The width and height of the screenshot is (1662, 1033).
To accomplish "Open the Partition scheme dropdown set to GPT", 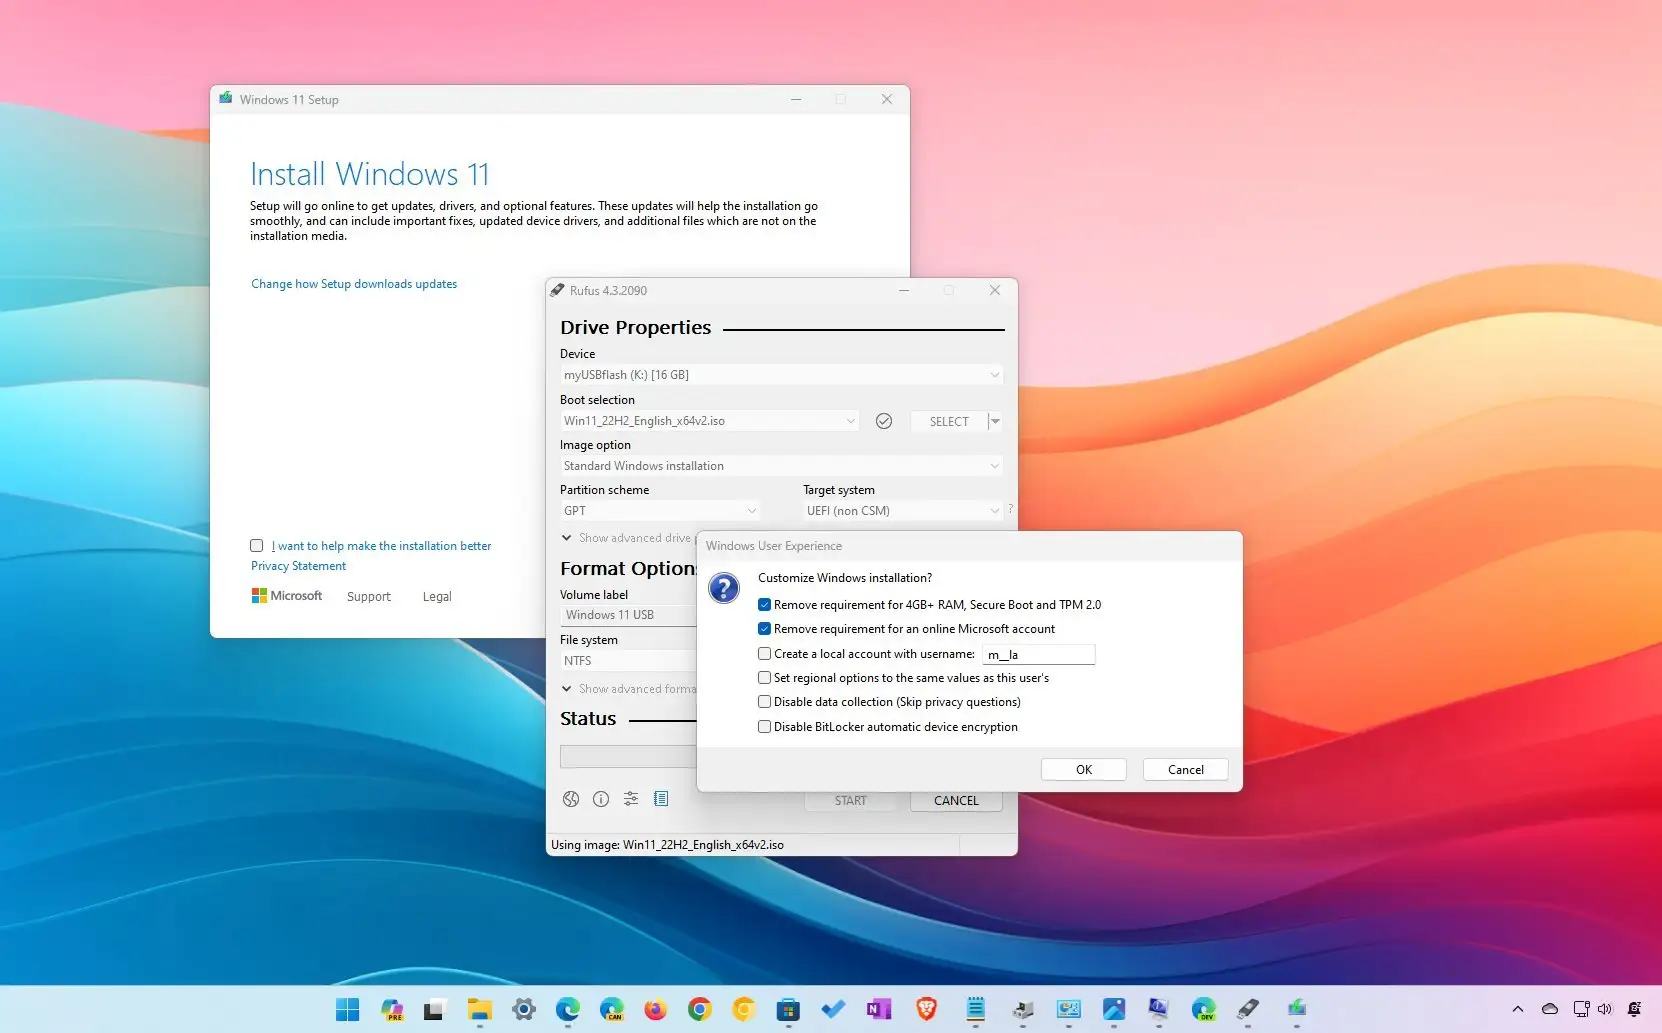I will click(x=660, y=510).
